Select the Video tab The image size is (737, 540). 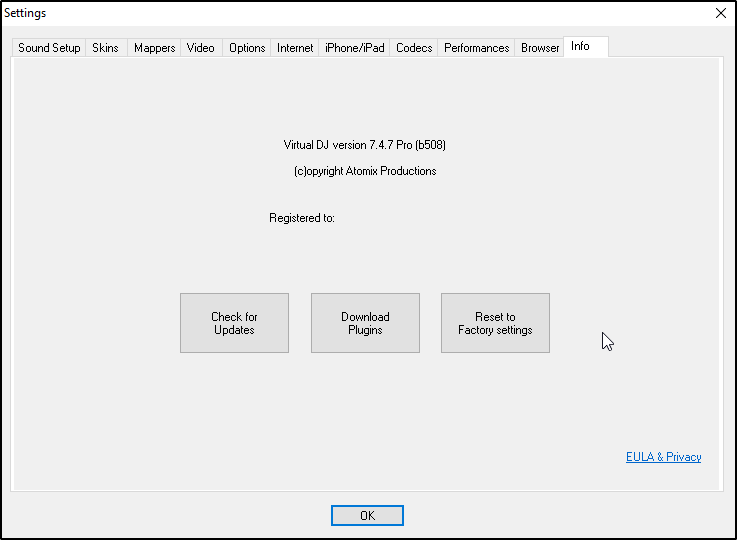tap(200, 48)
